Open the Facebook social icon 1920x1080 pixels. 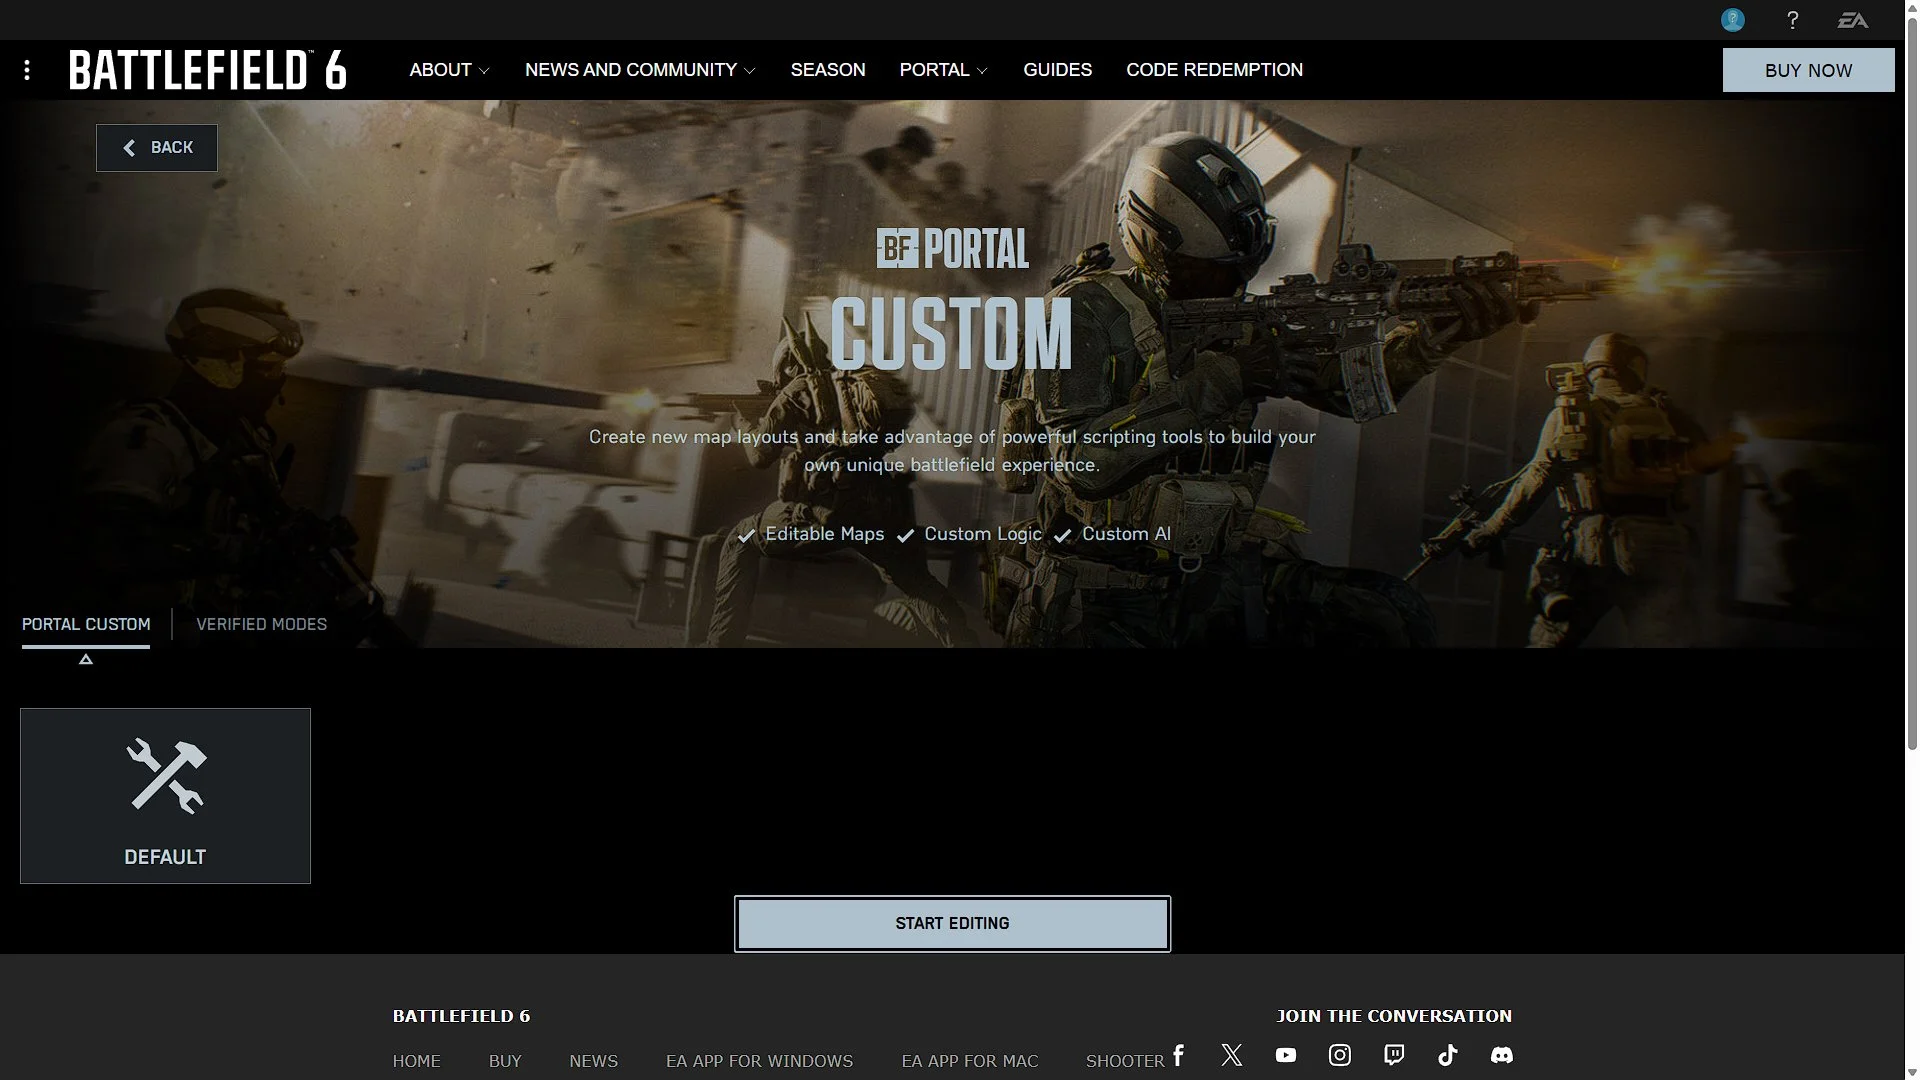click(x=1179, y=1055)
